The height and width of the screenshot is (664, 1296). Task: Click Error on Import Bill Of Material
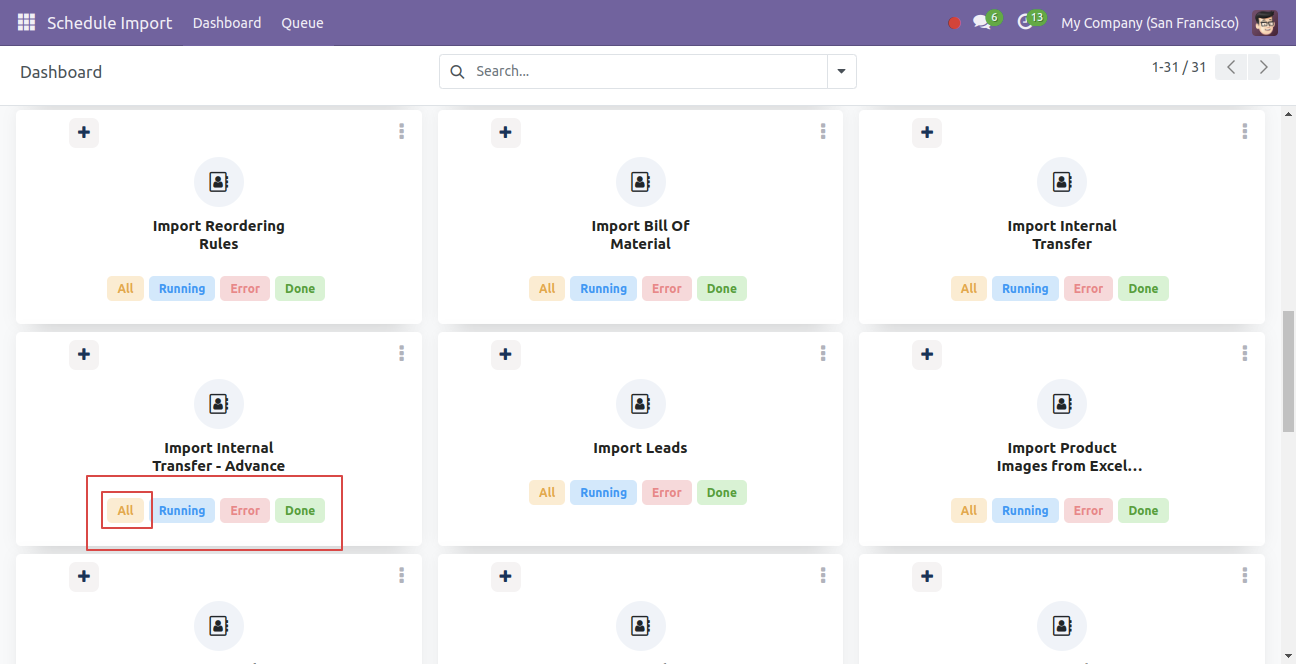pos(667,289)
